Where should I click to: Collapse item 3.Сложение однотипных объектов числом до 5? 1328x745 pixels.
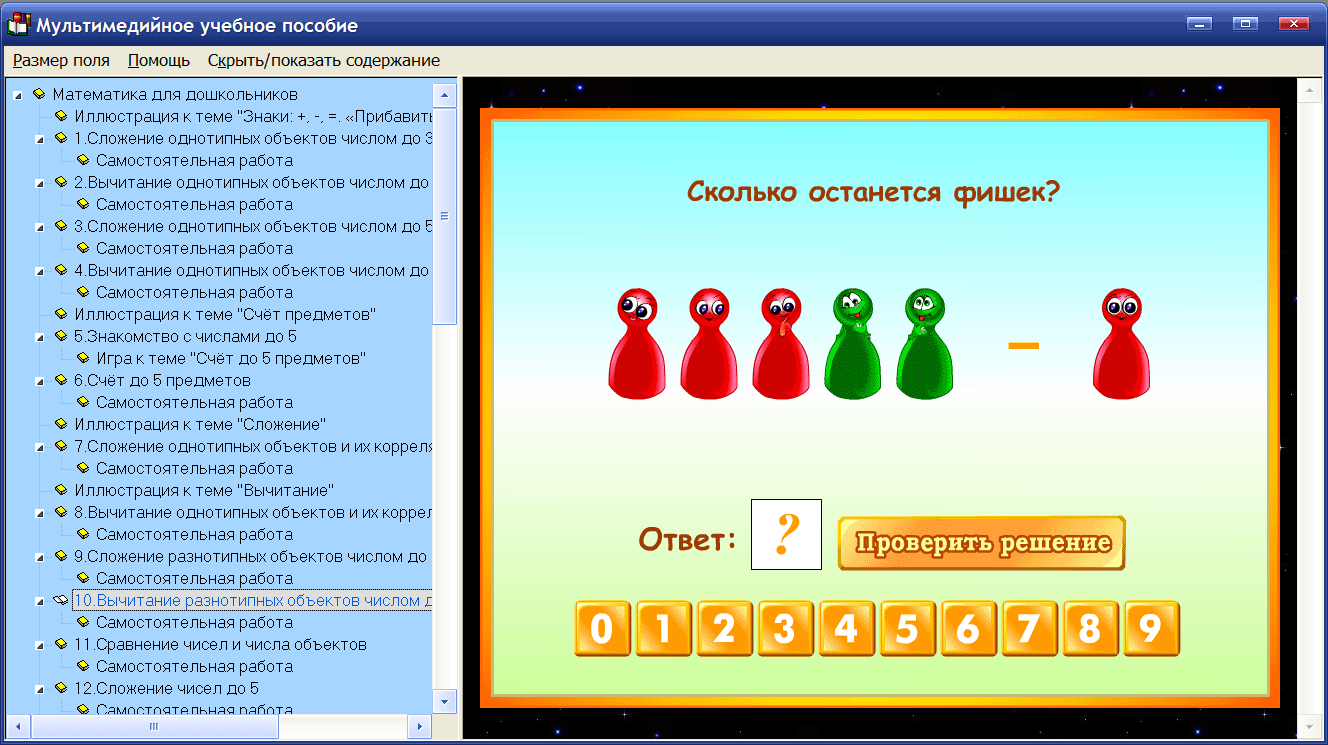[39, 227]
